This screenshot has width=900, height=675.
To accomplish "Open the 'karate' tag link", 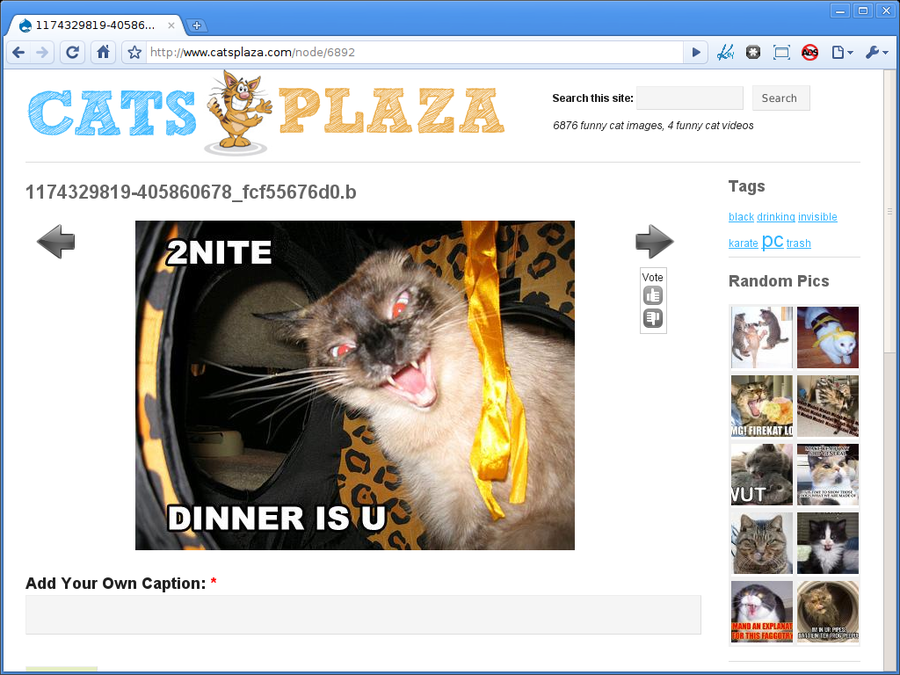I will click(743, 243).
